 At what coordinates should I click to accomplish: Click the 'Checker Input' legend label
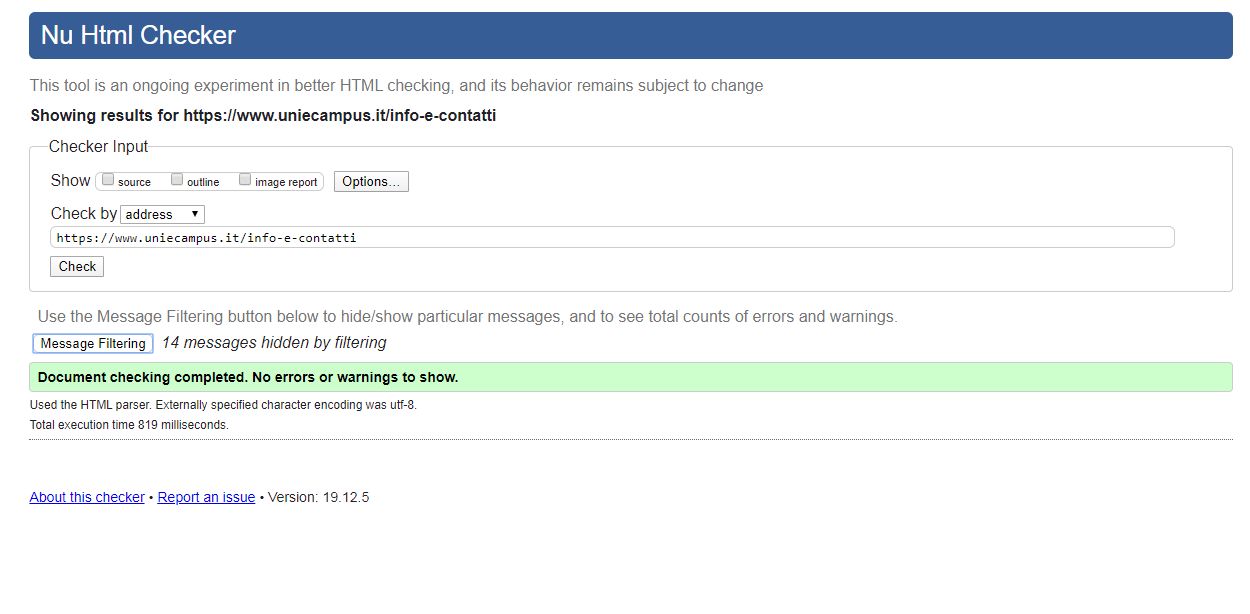coord(98,146)
